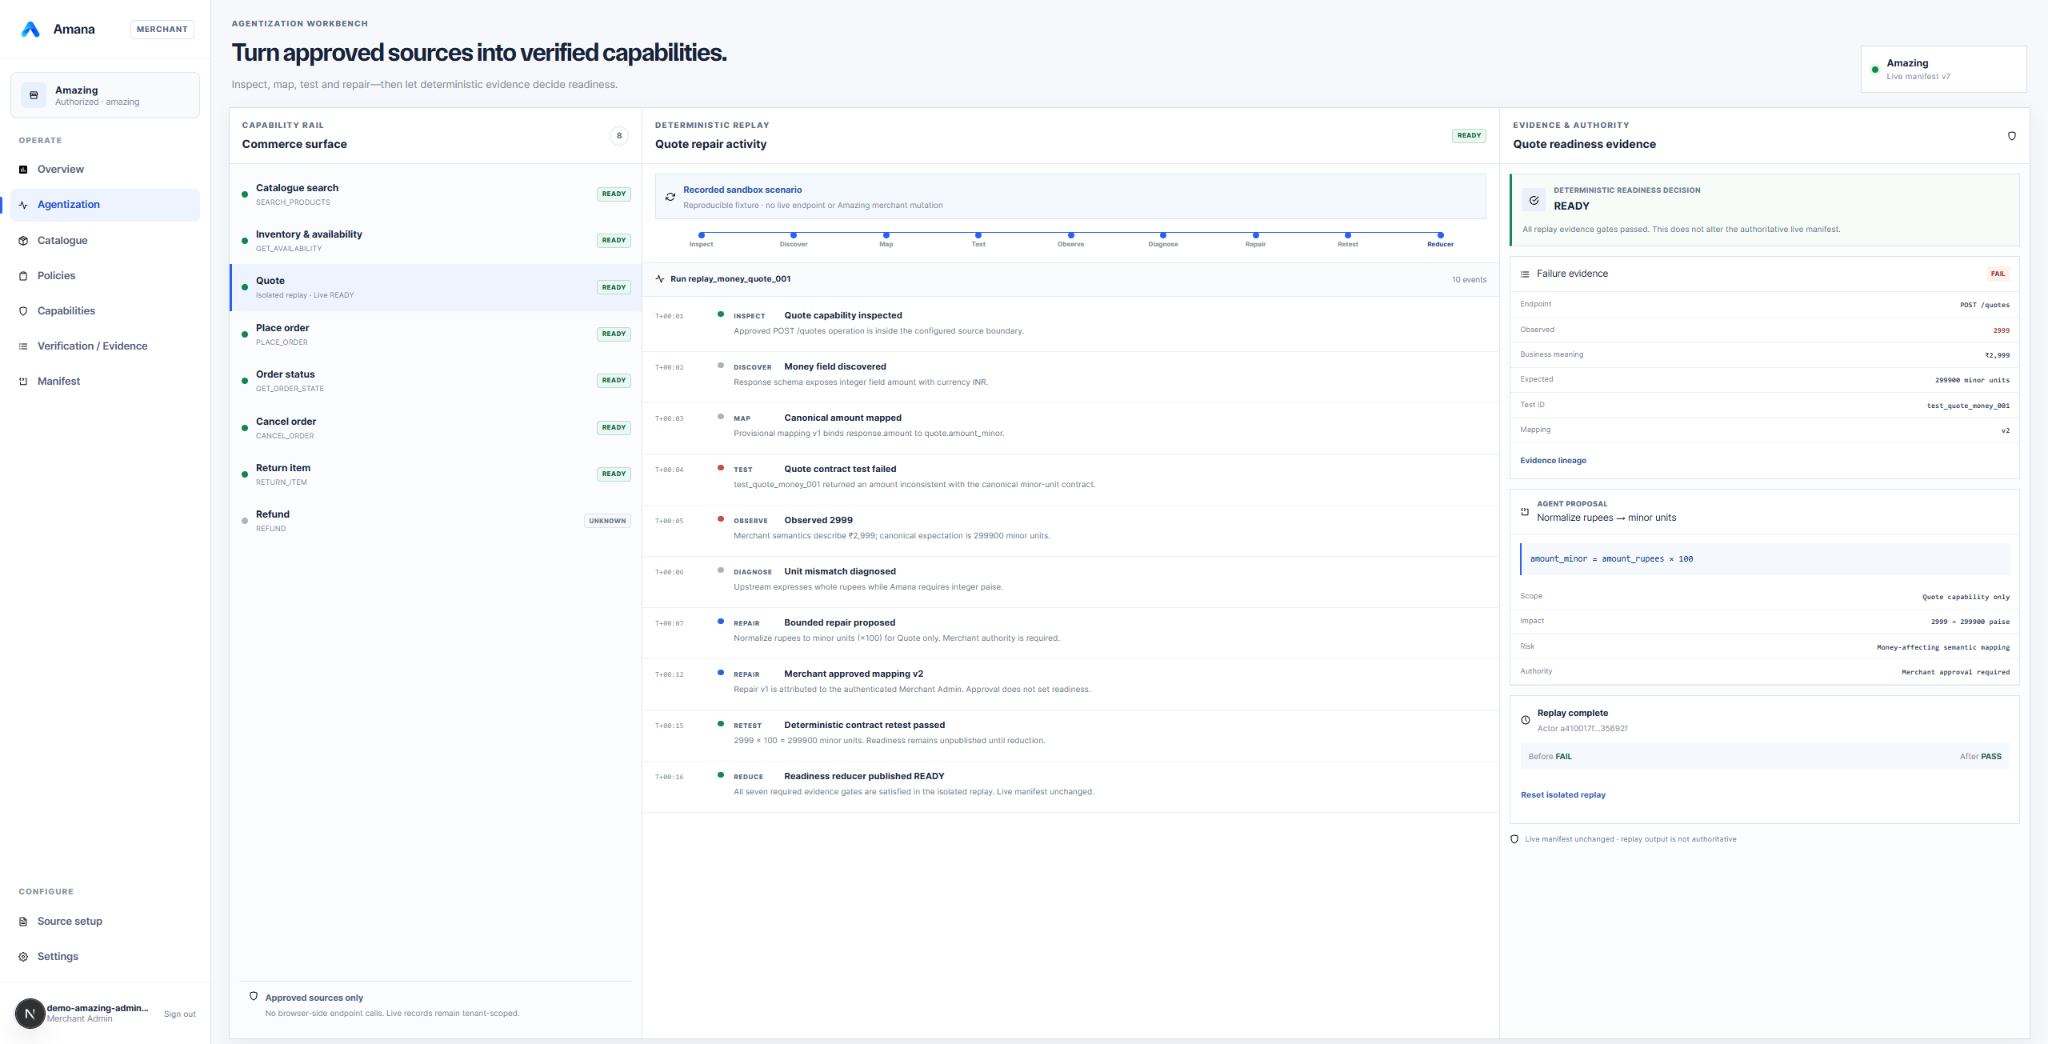Click the Recorded sandbox scenario refresh icon

click(670, 197)
